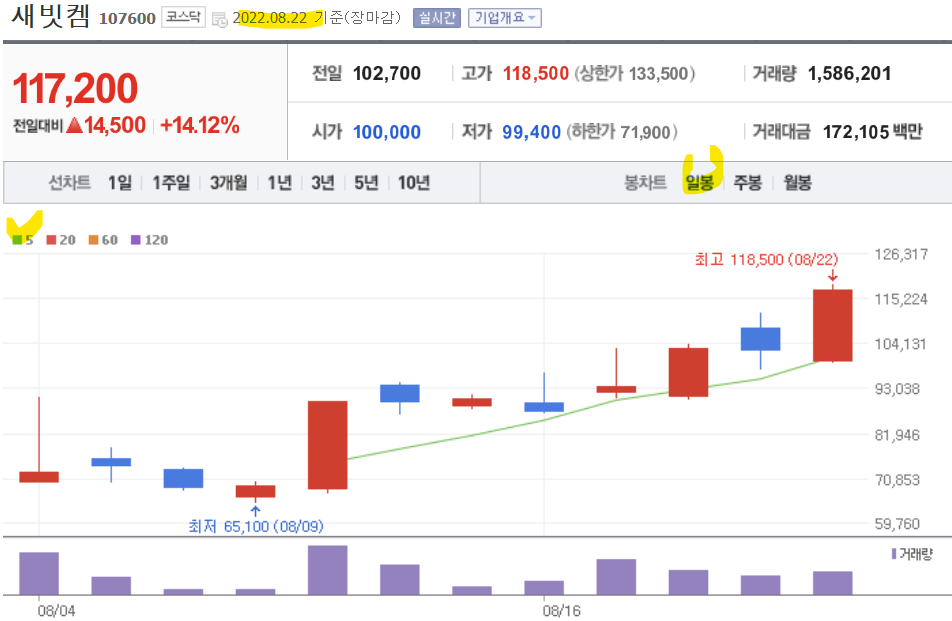Click the red arrow marking 최고 118,500

(832, 275)
